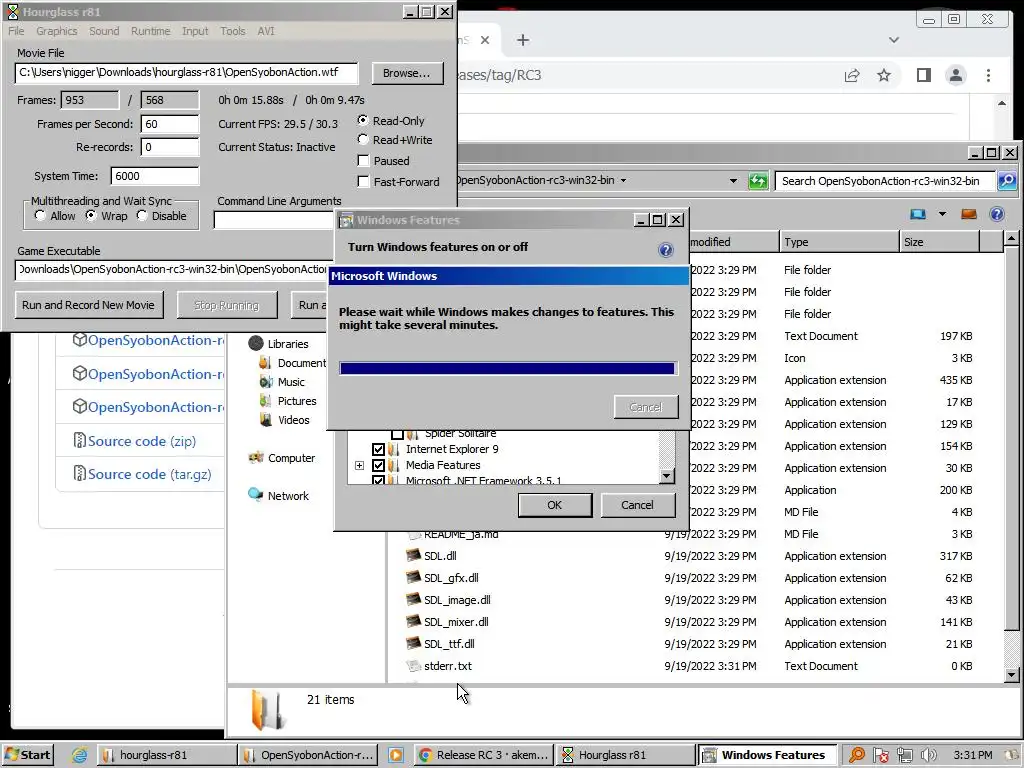The image size is (1024, 768).
Task: Open the browser three-dot menu
Action: (988, 75)
